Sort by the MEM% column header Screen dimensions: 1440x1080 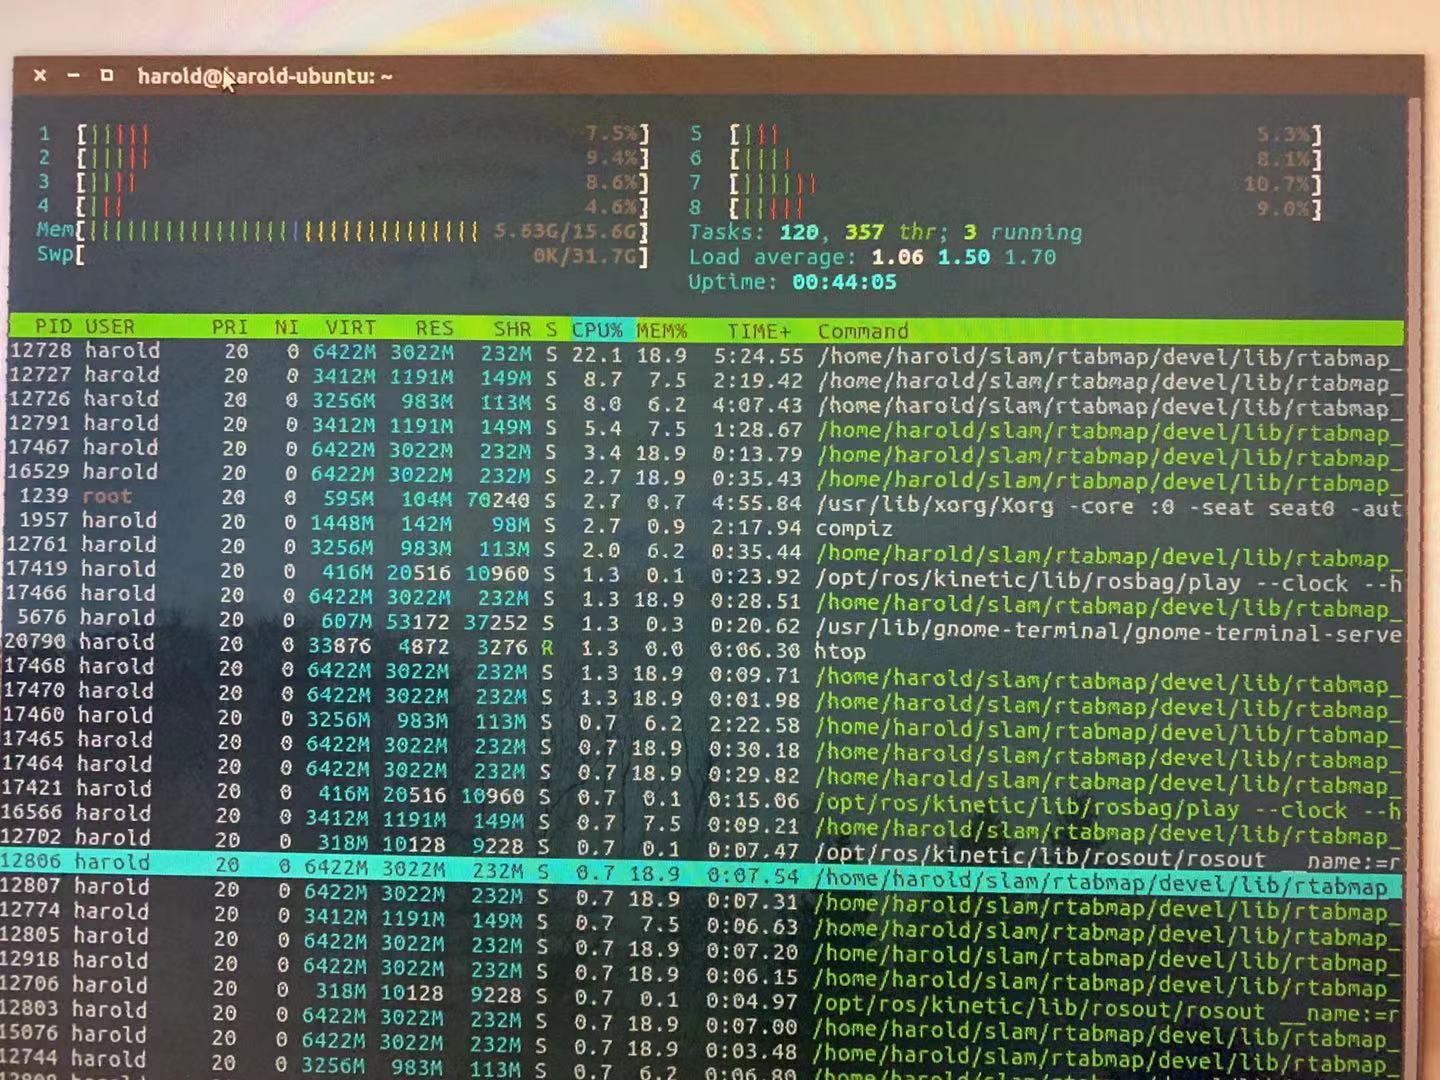661,330
